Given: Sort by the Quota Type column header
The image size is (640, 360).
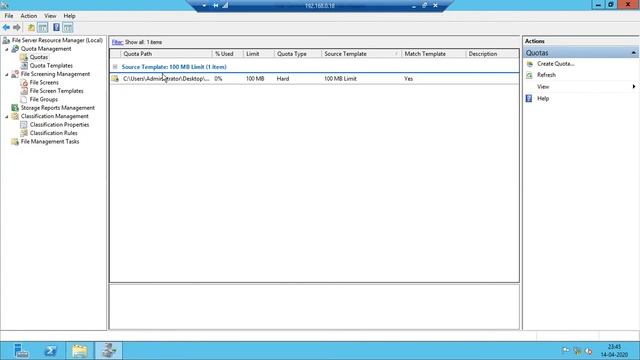Looking at the screenshot, I should pyautogui.click(x=298, y=53).
